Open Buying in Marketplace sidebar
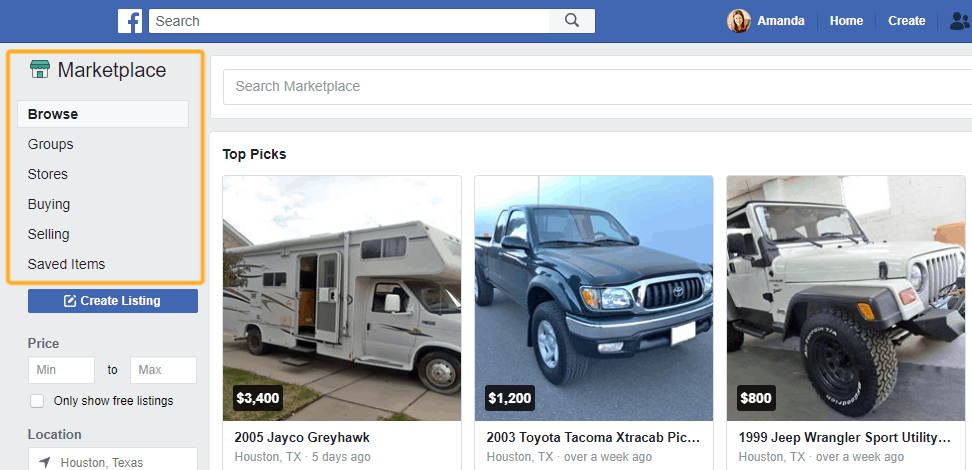Image resolution: width=972 pixels, height=470 pixels. coord(49,205)
